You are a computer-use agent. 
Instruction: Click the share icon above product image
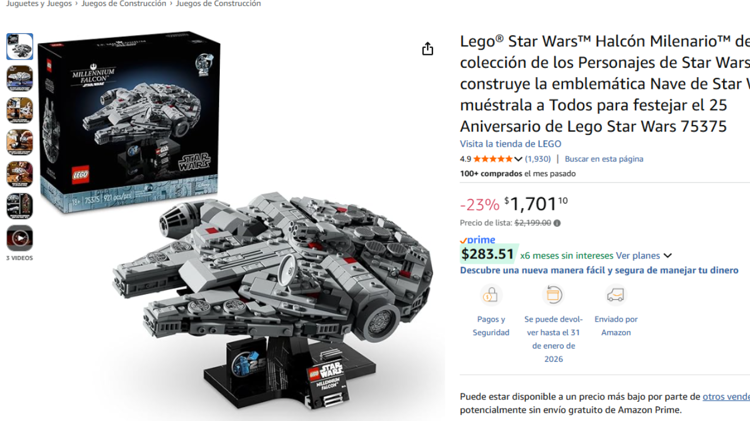coord(428,49)
